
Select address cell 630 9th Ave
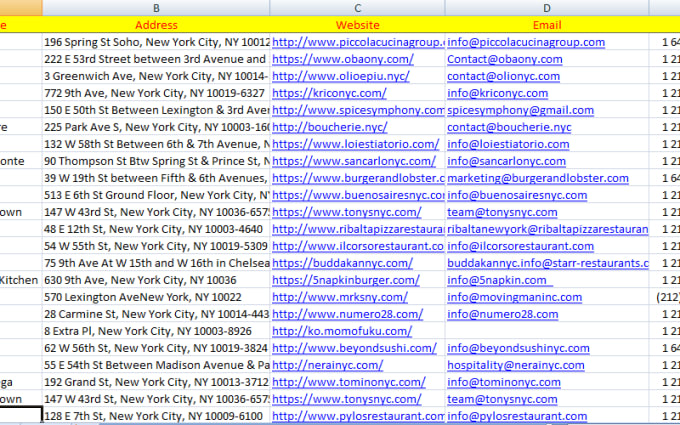pyautogui.click(x=156, y=280)
